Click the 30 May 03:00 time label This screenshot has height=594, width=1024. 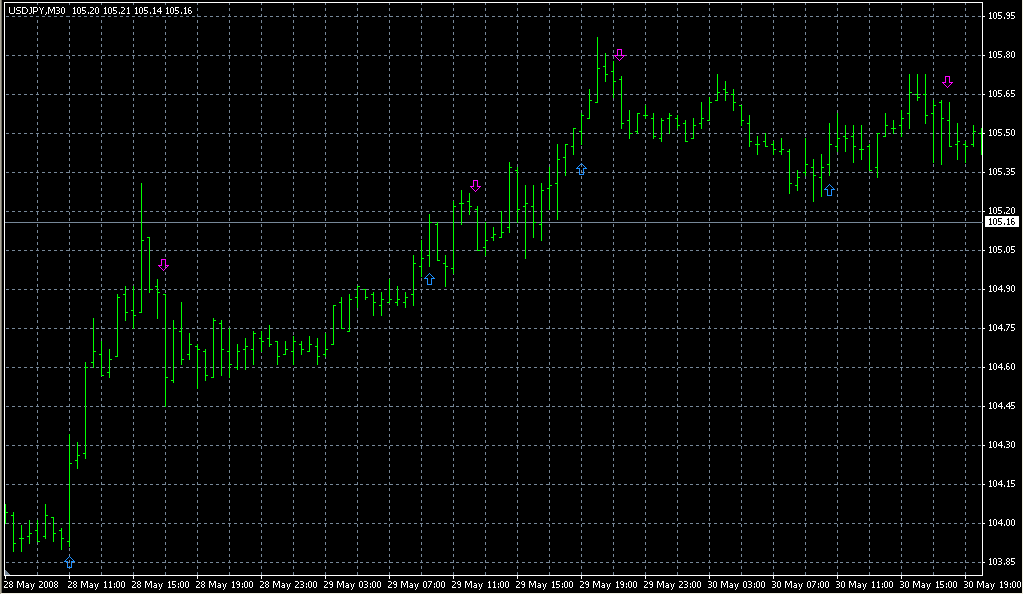(736, 585)
